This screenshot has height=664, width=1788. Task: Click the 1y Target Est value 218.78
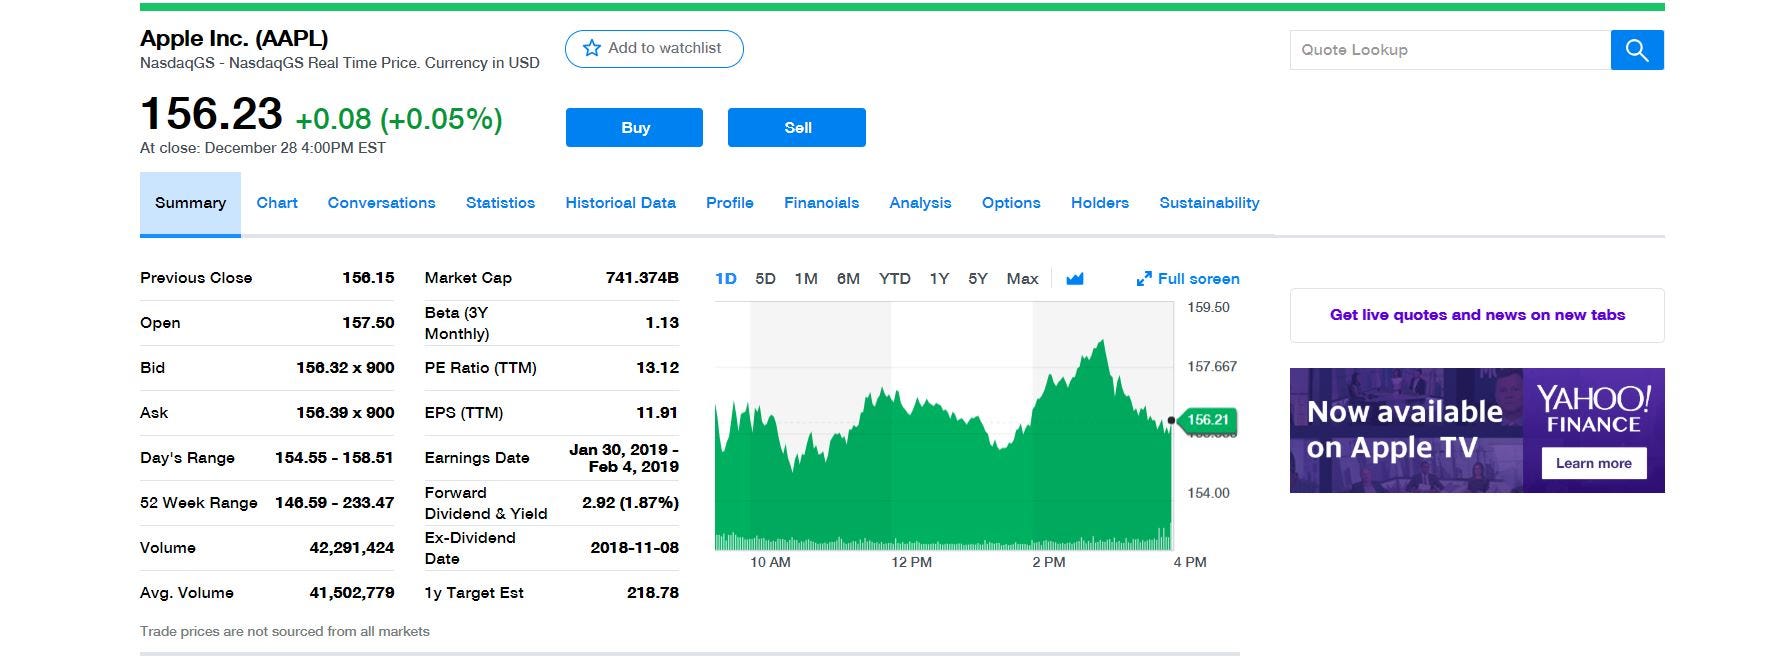653,593
